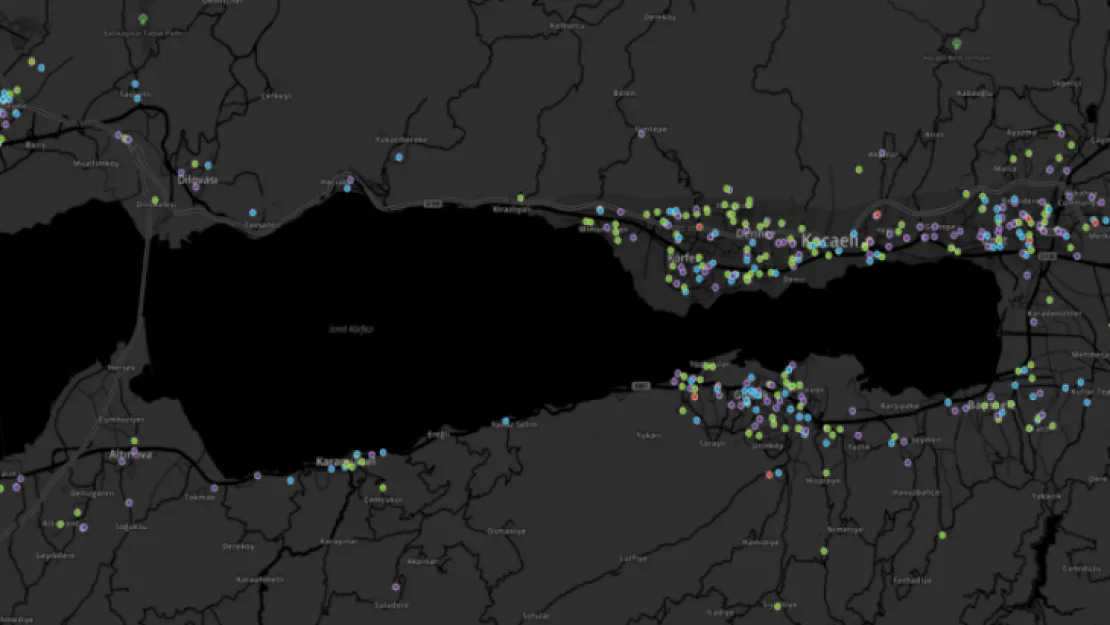Image resolution: width=1110 pixels, height=625 pixels.
Task: Select the blue dot below Yukarıhereke label
Action: [x=399, y=157]
